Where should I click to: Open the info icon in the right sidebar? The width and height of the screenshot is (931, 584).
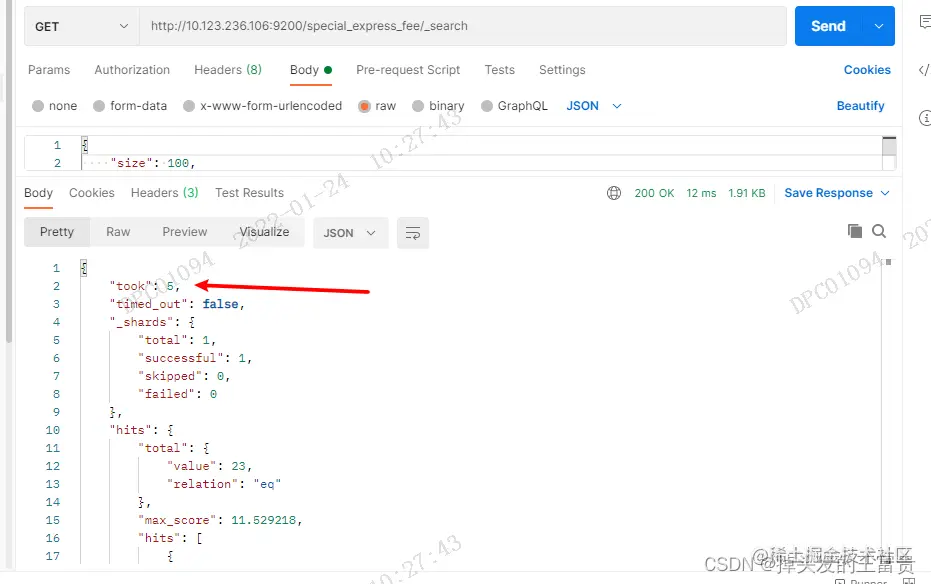pos(924,118)
